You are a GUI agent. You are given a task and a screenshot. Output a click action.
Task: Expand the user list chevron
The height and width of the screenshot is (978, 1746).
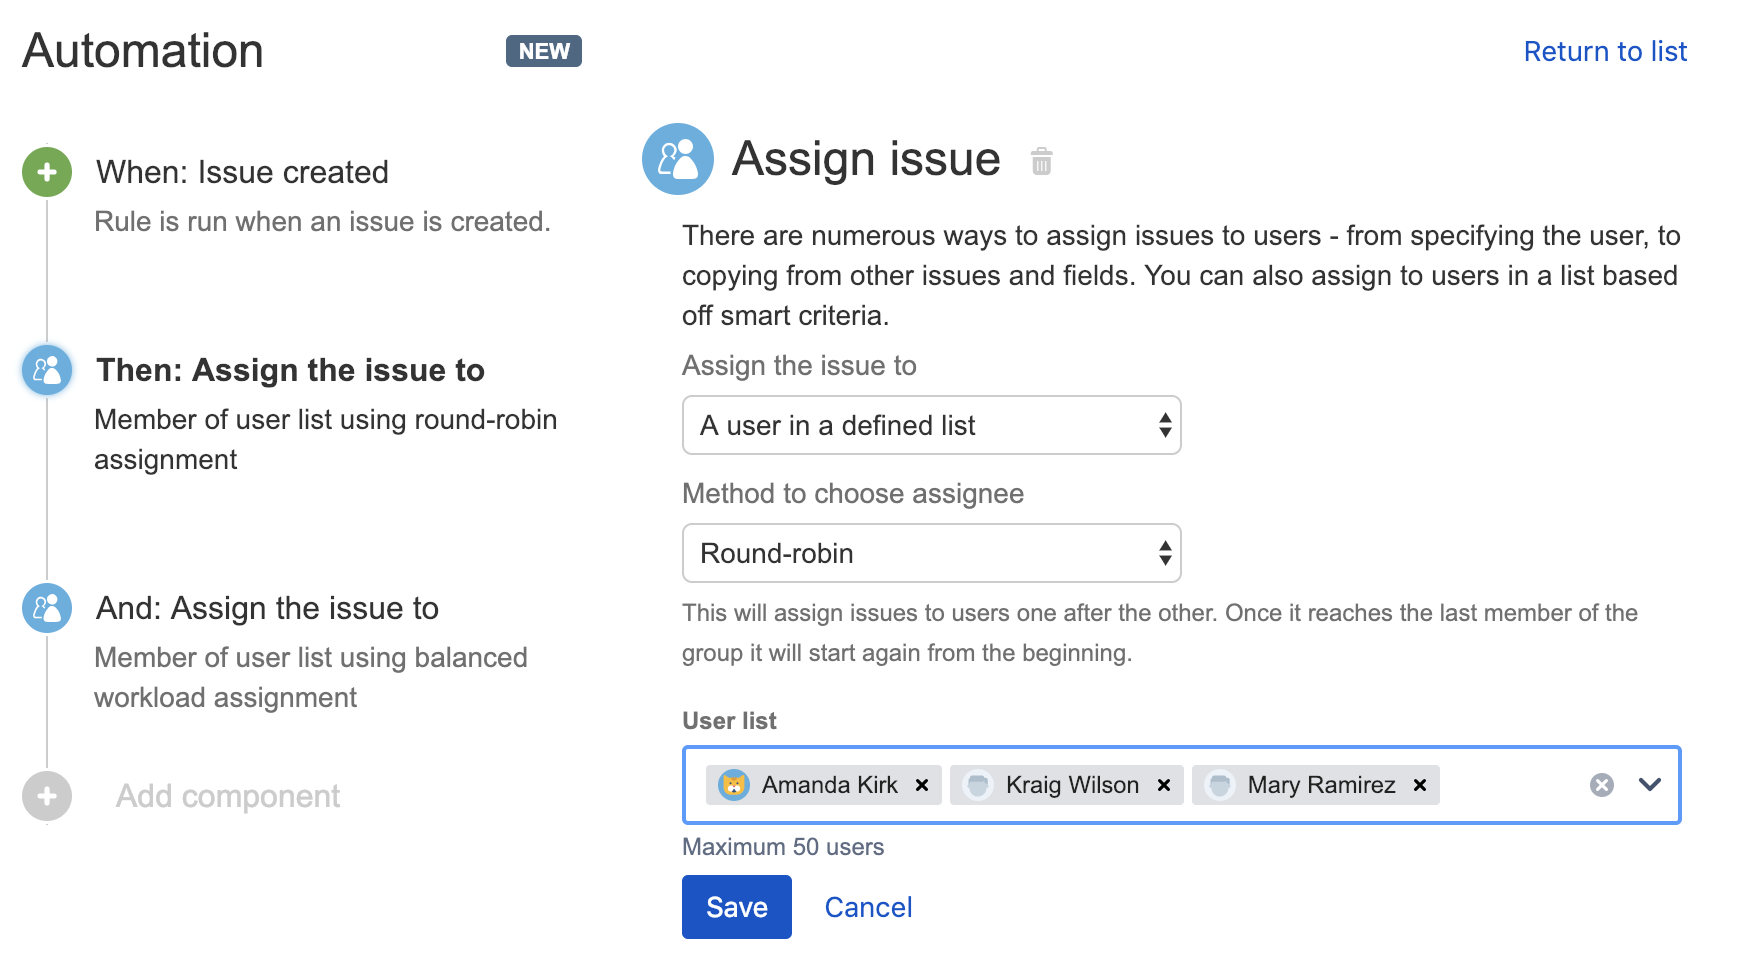tap(1650, 785)
